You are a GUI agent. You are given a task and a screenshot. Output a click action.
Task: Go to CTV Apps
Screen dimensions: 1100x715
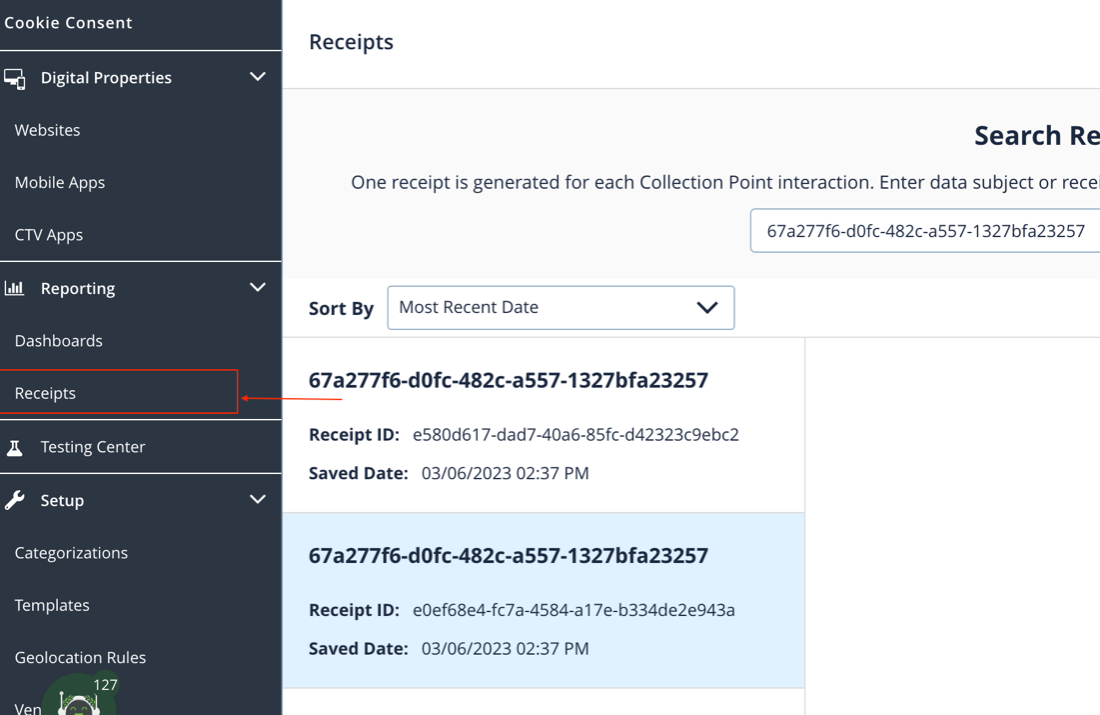click(x=50, y=234)
